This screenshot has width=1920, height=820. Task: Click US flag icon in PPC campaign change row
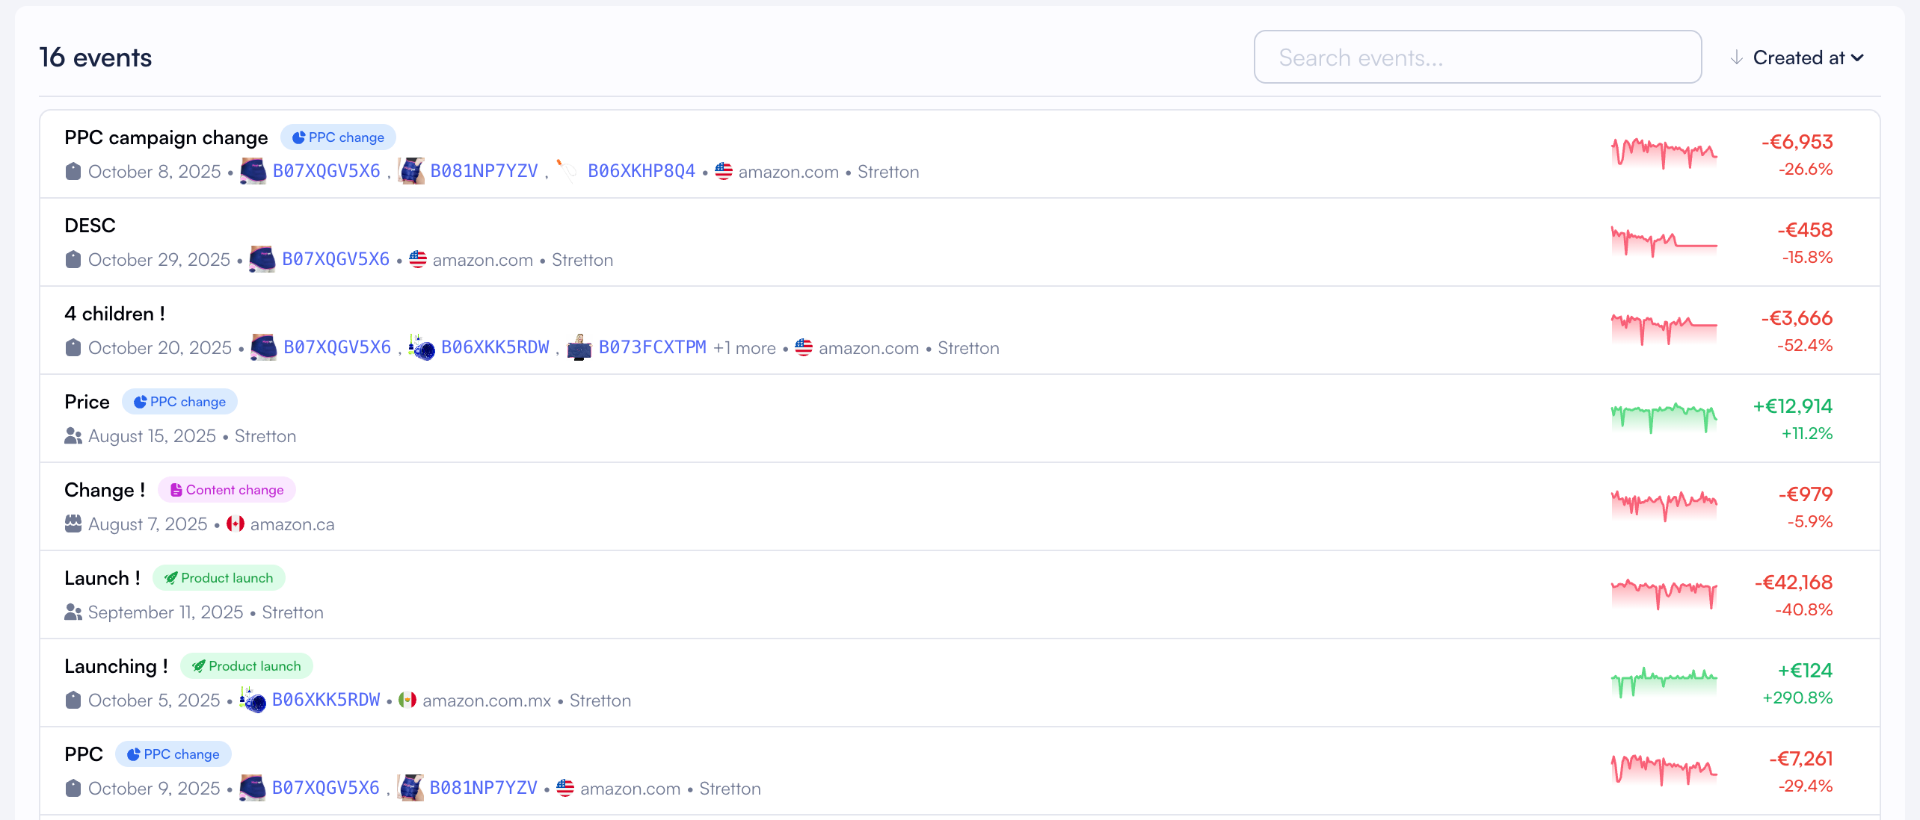724,171
